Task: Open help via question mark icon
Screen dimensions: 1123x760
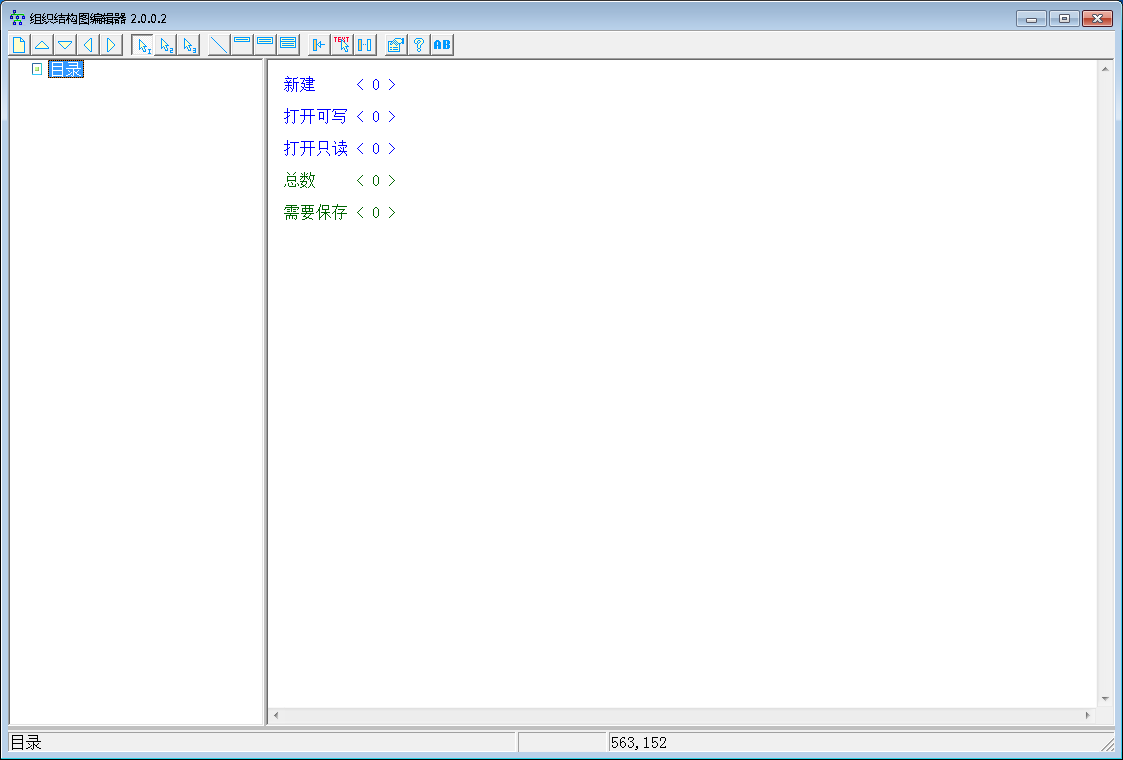Action: point(419,45)
